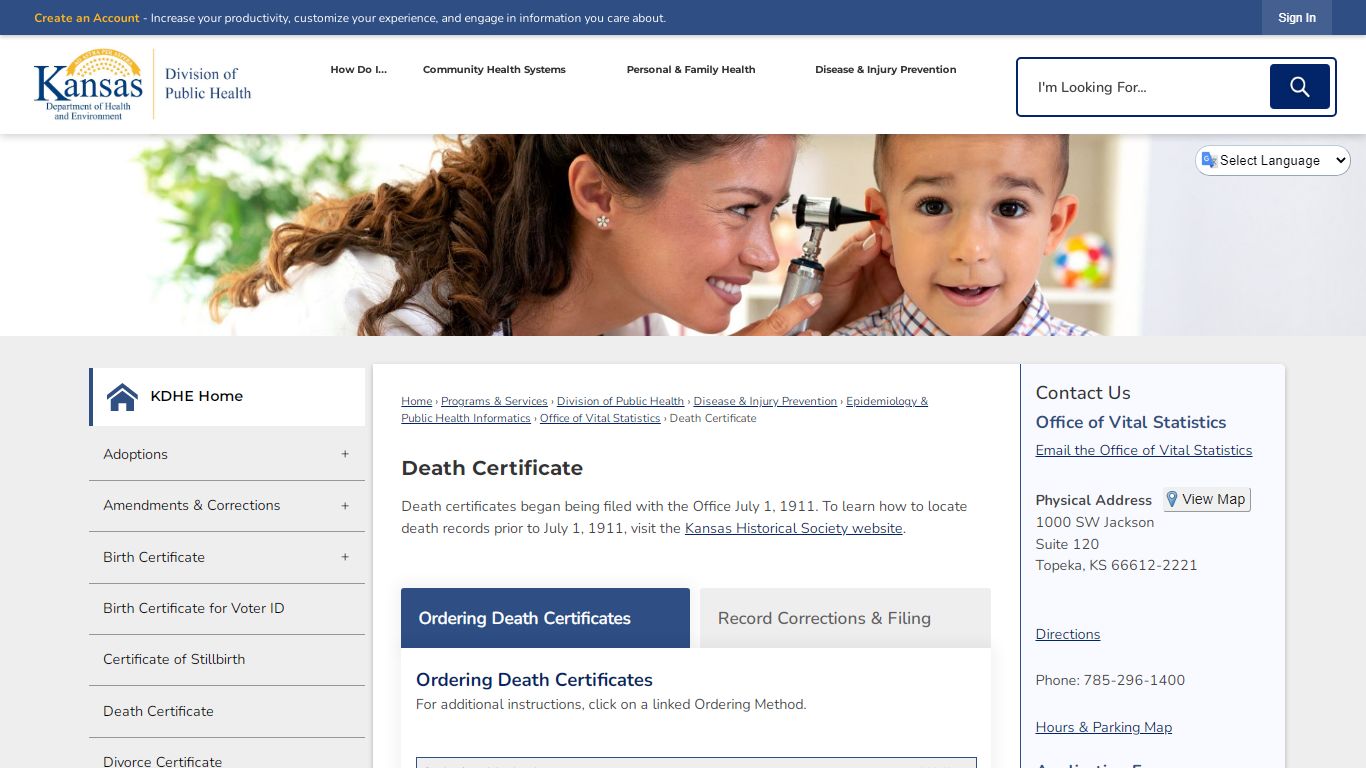1366x768 pixels.
Task: Open Death Certificate sidebar link
Action: click(x=158, y=711)
